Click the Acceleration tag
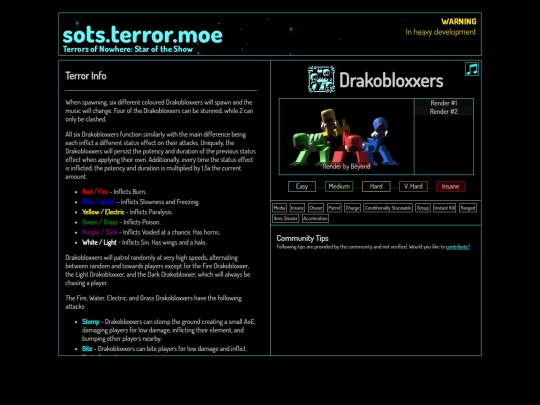540x405 pixels. tap(315, 218)
